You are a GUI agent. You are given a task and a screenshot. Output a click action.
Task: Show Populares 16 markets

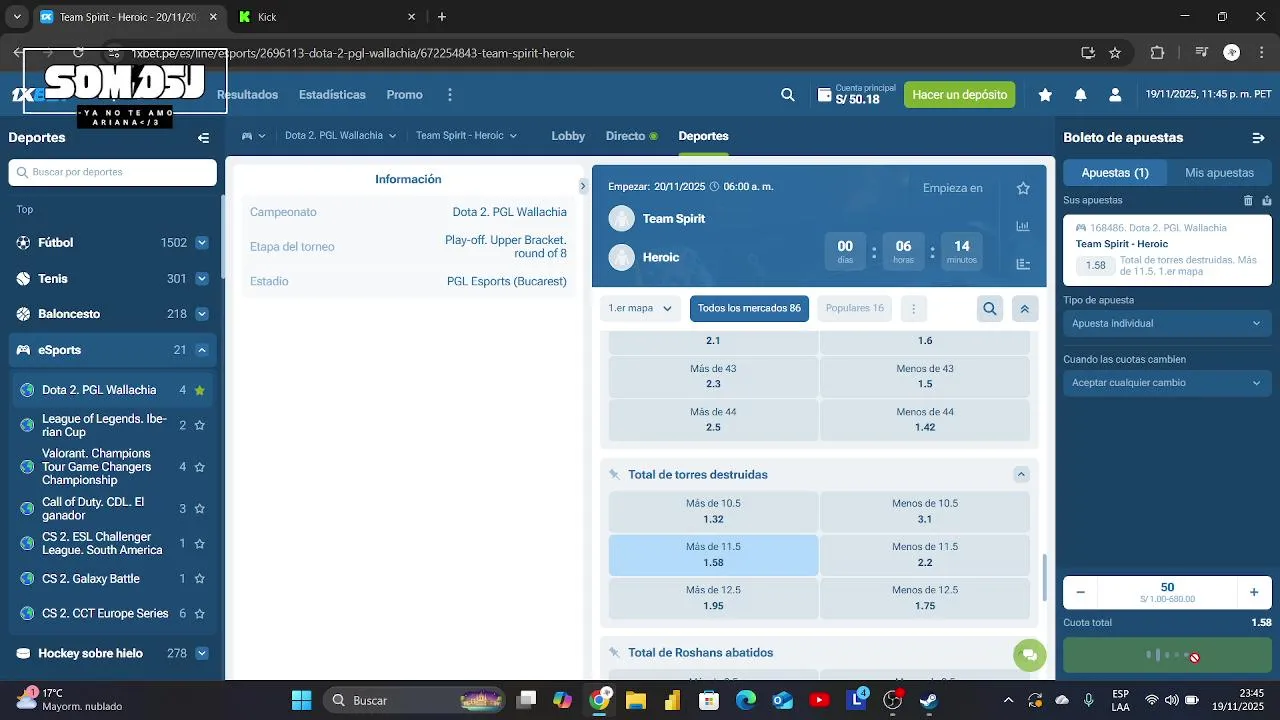point(854,309)
